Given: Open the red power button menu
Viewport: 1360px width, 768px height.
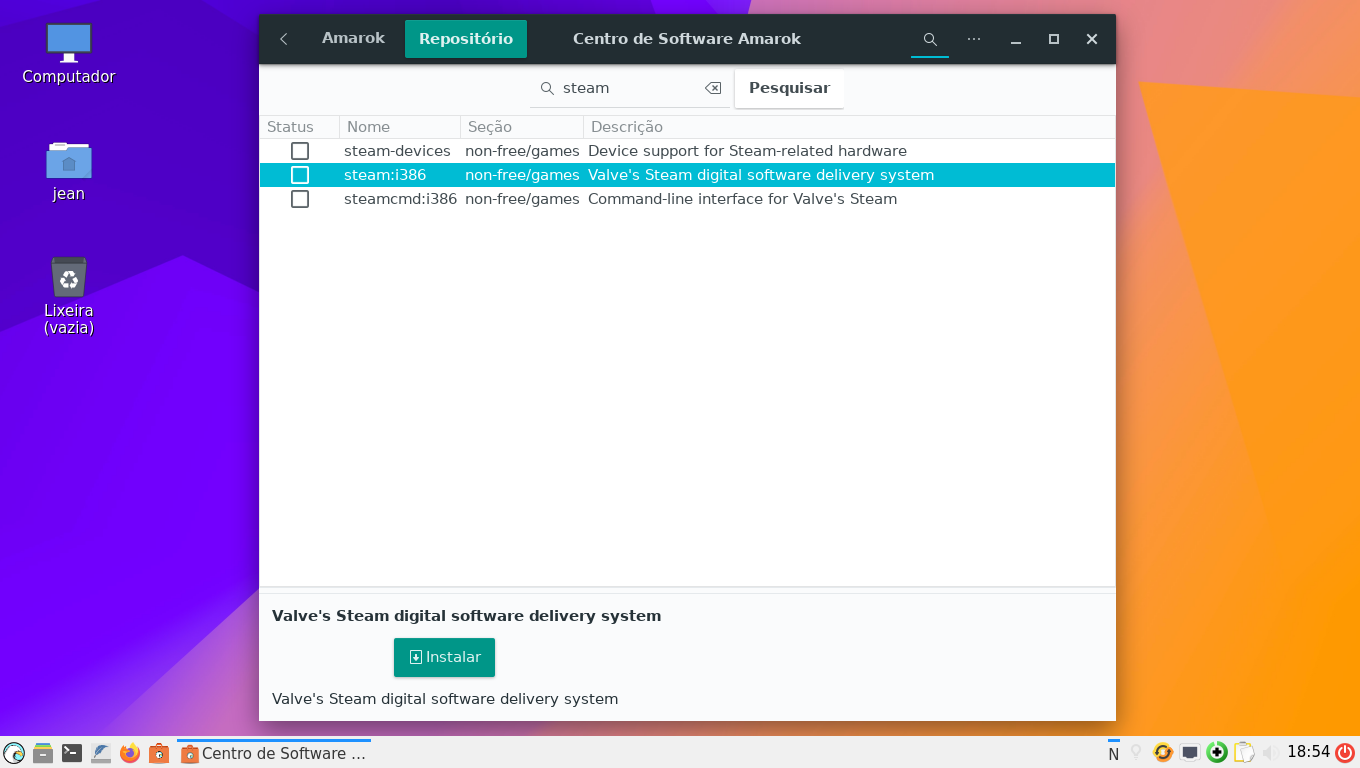Looking at the screenshot, I should point(1345,752).
